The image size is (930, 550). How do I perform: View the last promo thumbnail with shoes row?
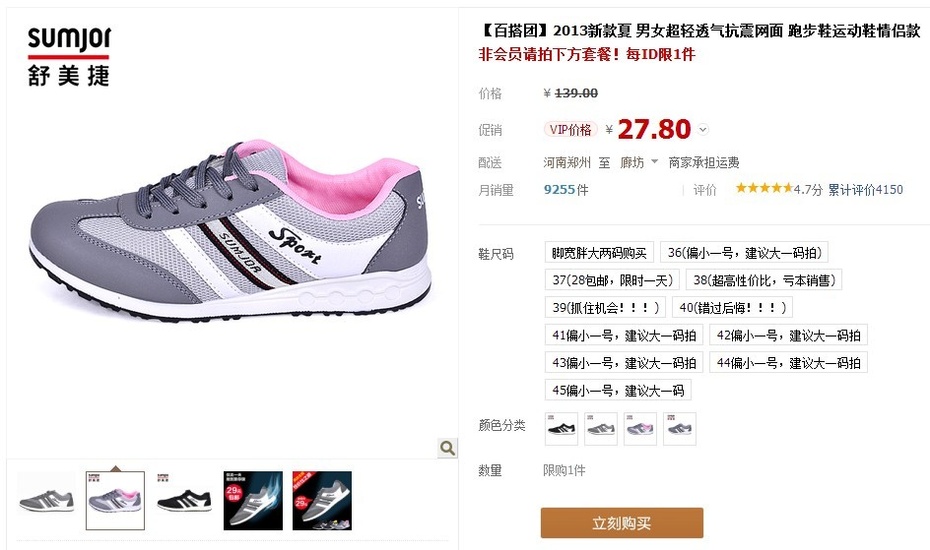click(322, 501)
